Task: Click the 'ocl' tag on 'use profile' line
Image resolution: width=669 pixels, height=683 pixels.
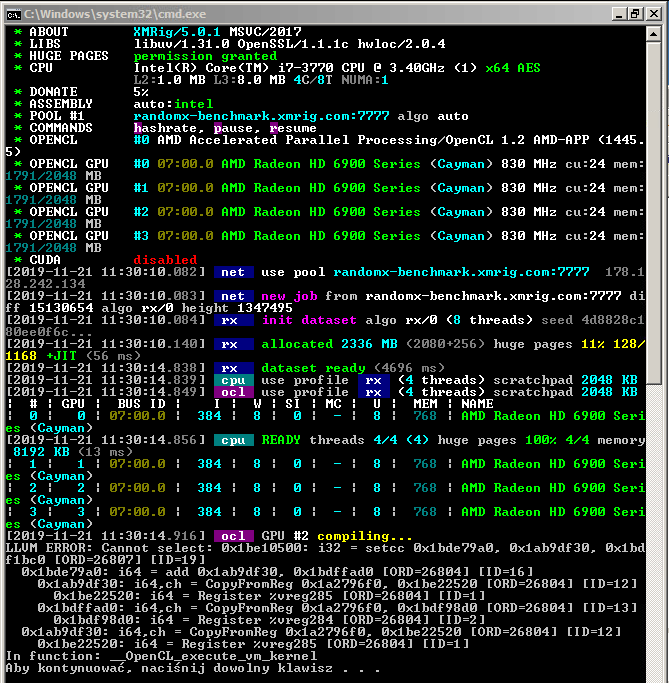Action: (233, 392)
